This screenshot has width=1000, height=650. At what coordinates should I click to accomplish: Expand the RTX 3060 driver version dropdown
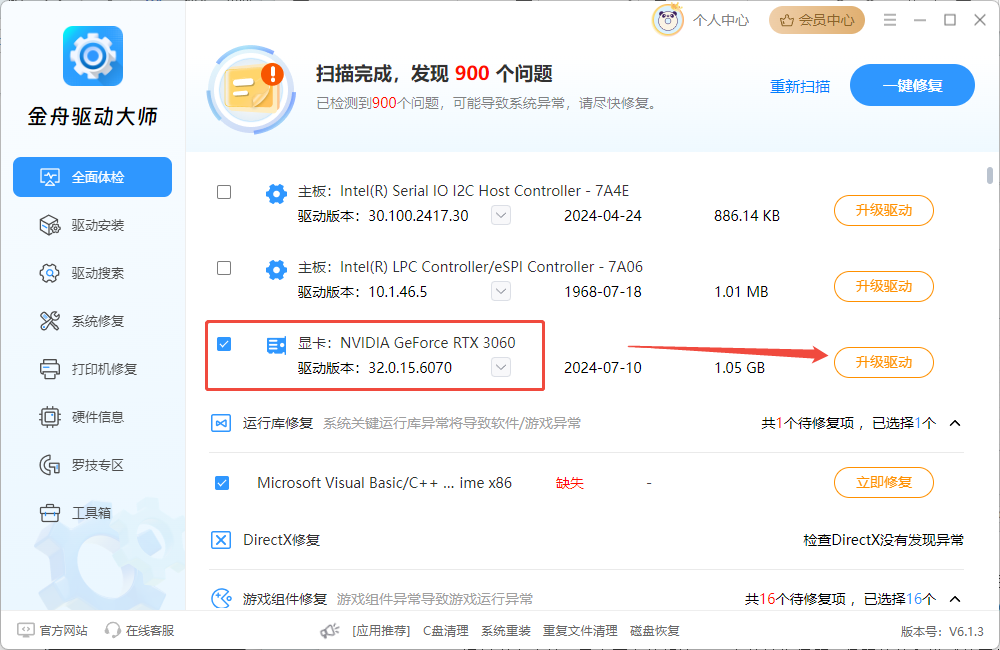(x=500, y=367)
